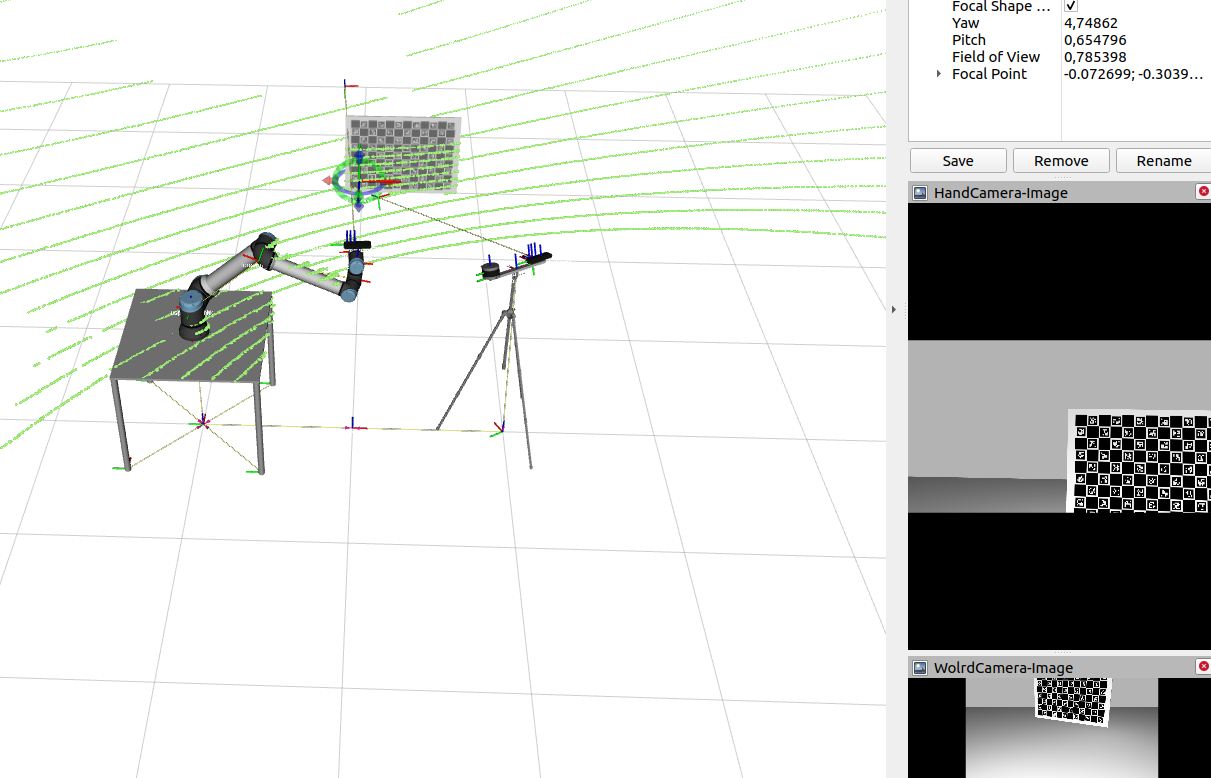Close the HandCamera-Image display panel
1211x778 pixels.
pos(1203,191)
